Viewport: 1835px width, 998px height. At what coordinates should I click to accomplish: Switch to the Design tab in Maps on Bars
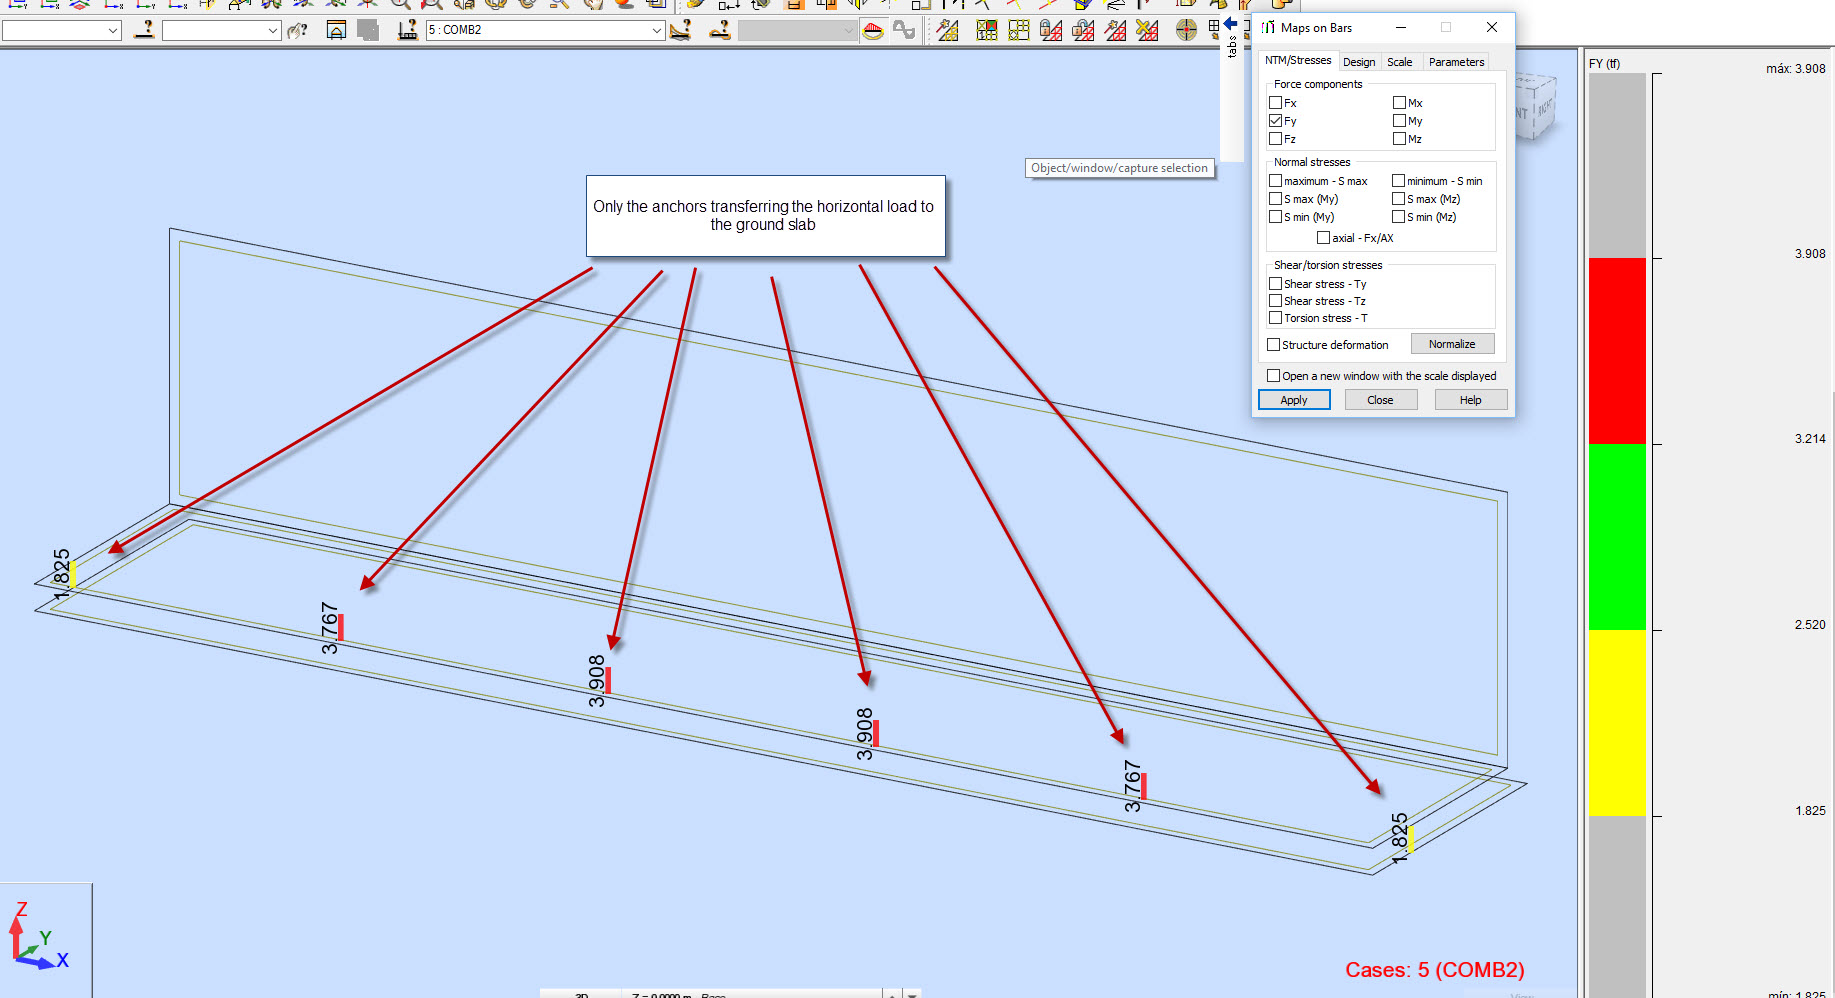pos(1359,61)
